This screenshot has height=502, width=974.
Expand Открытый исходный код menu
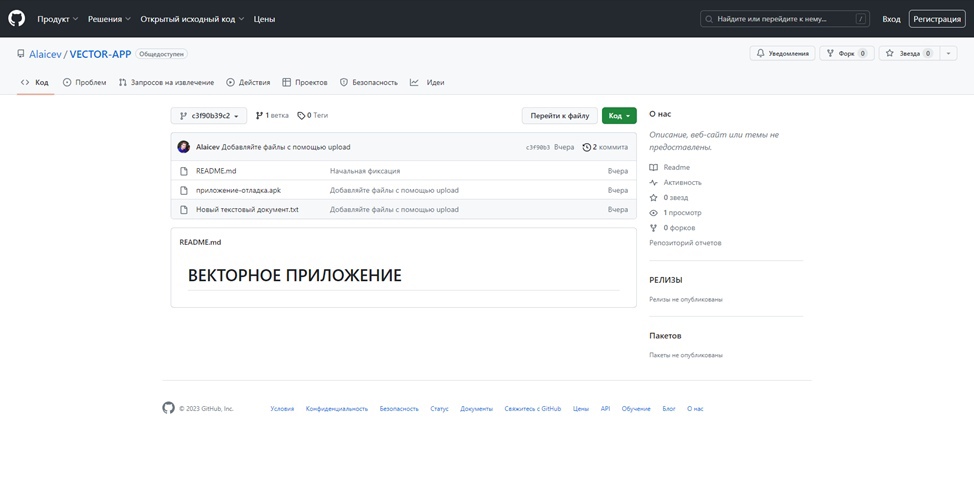click(193, 19)
